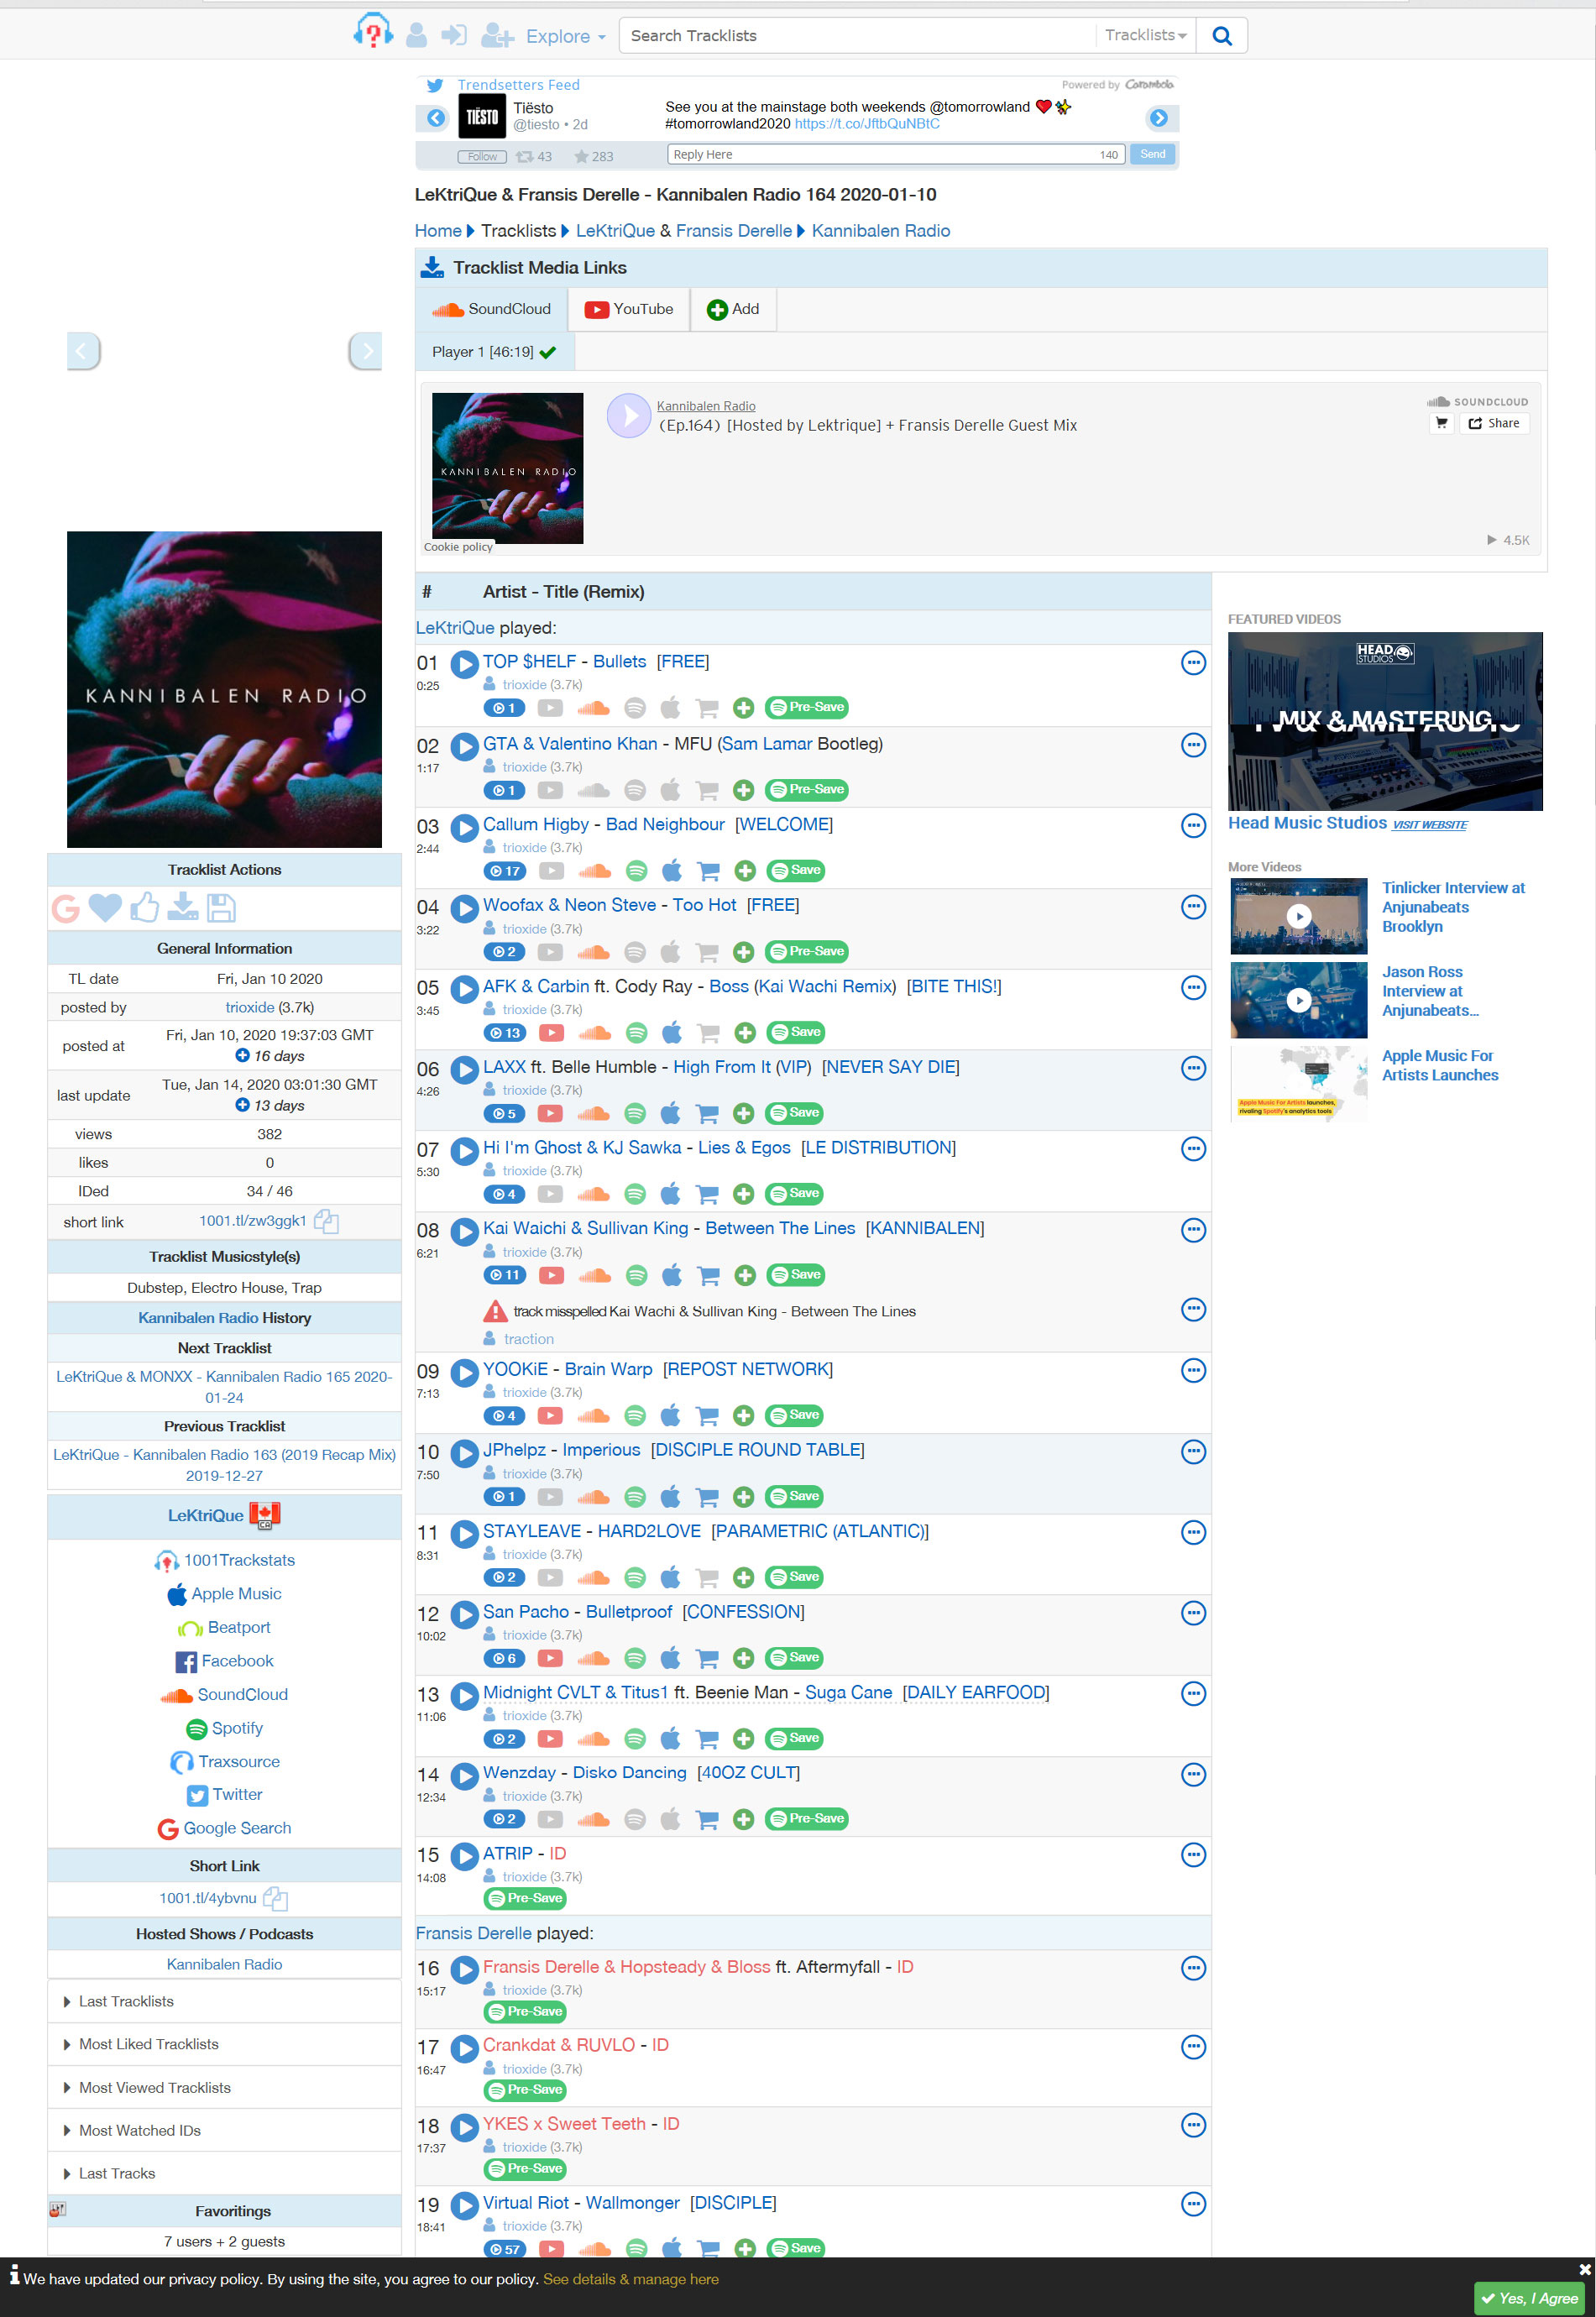Switch to the YouTube media tab
Image resolution: width=1596 pixels, height=2317 pixels.
coord(629,309)
